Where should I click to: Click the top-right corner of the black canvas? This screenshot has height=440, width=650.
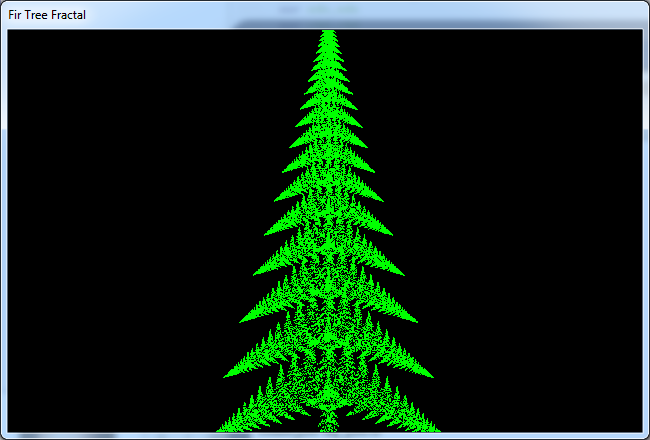point(639,31)
